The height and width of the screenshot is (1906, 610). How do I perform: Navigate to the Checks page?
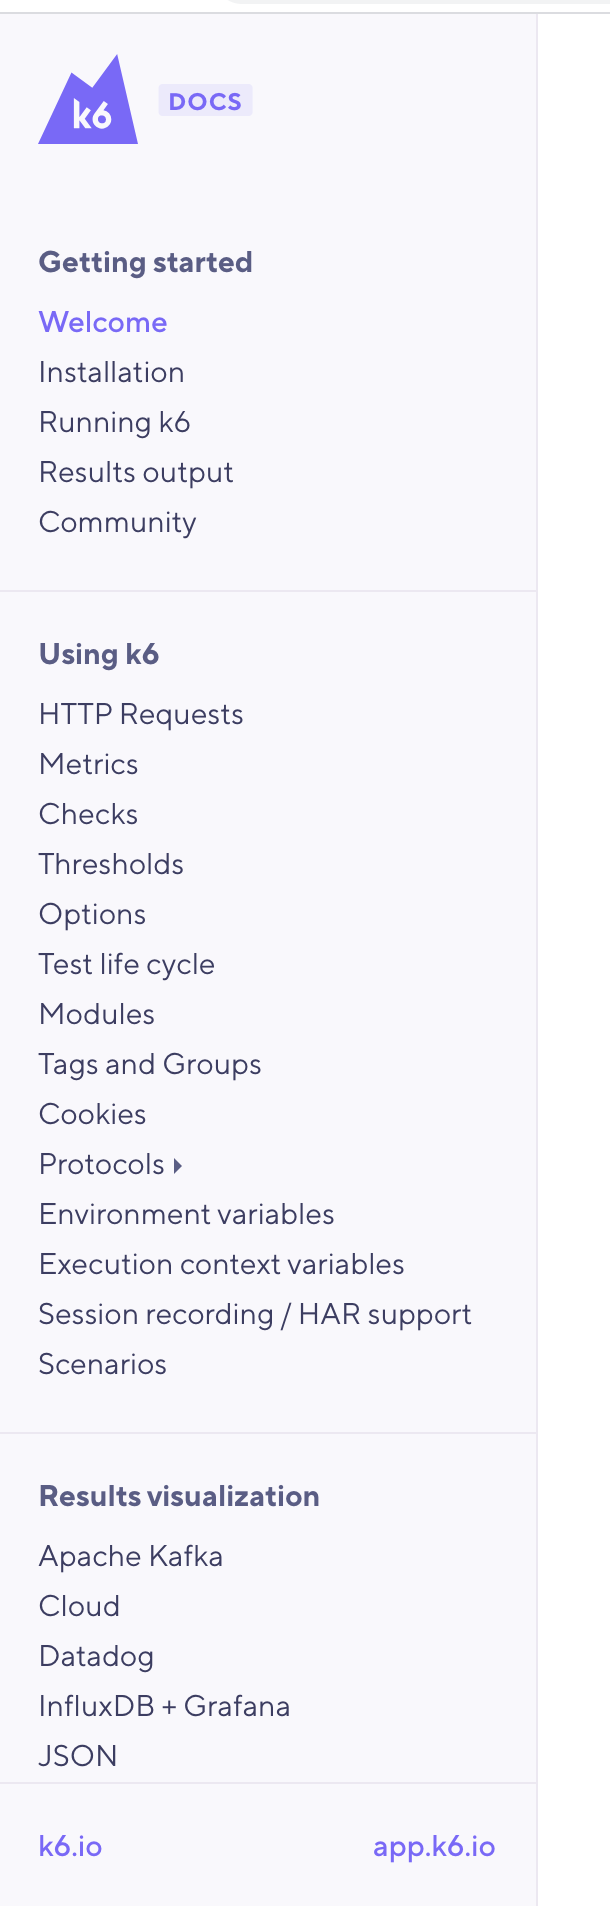click(88, 813)
